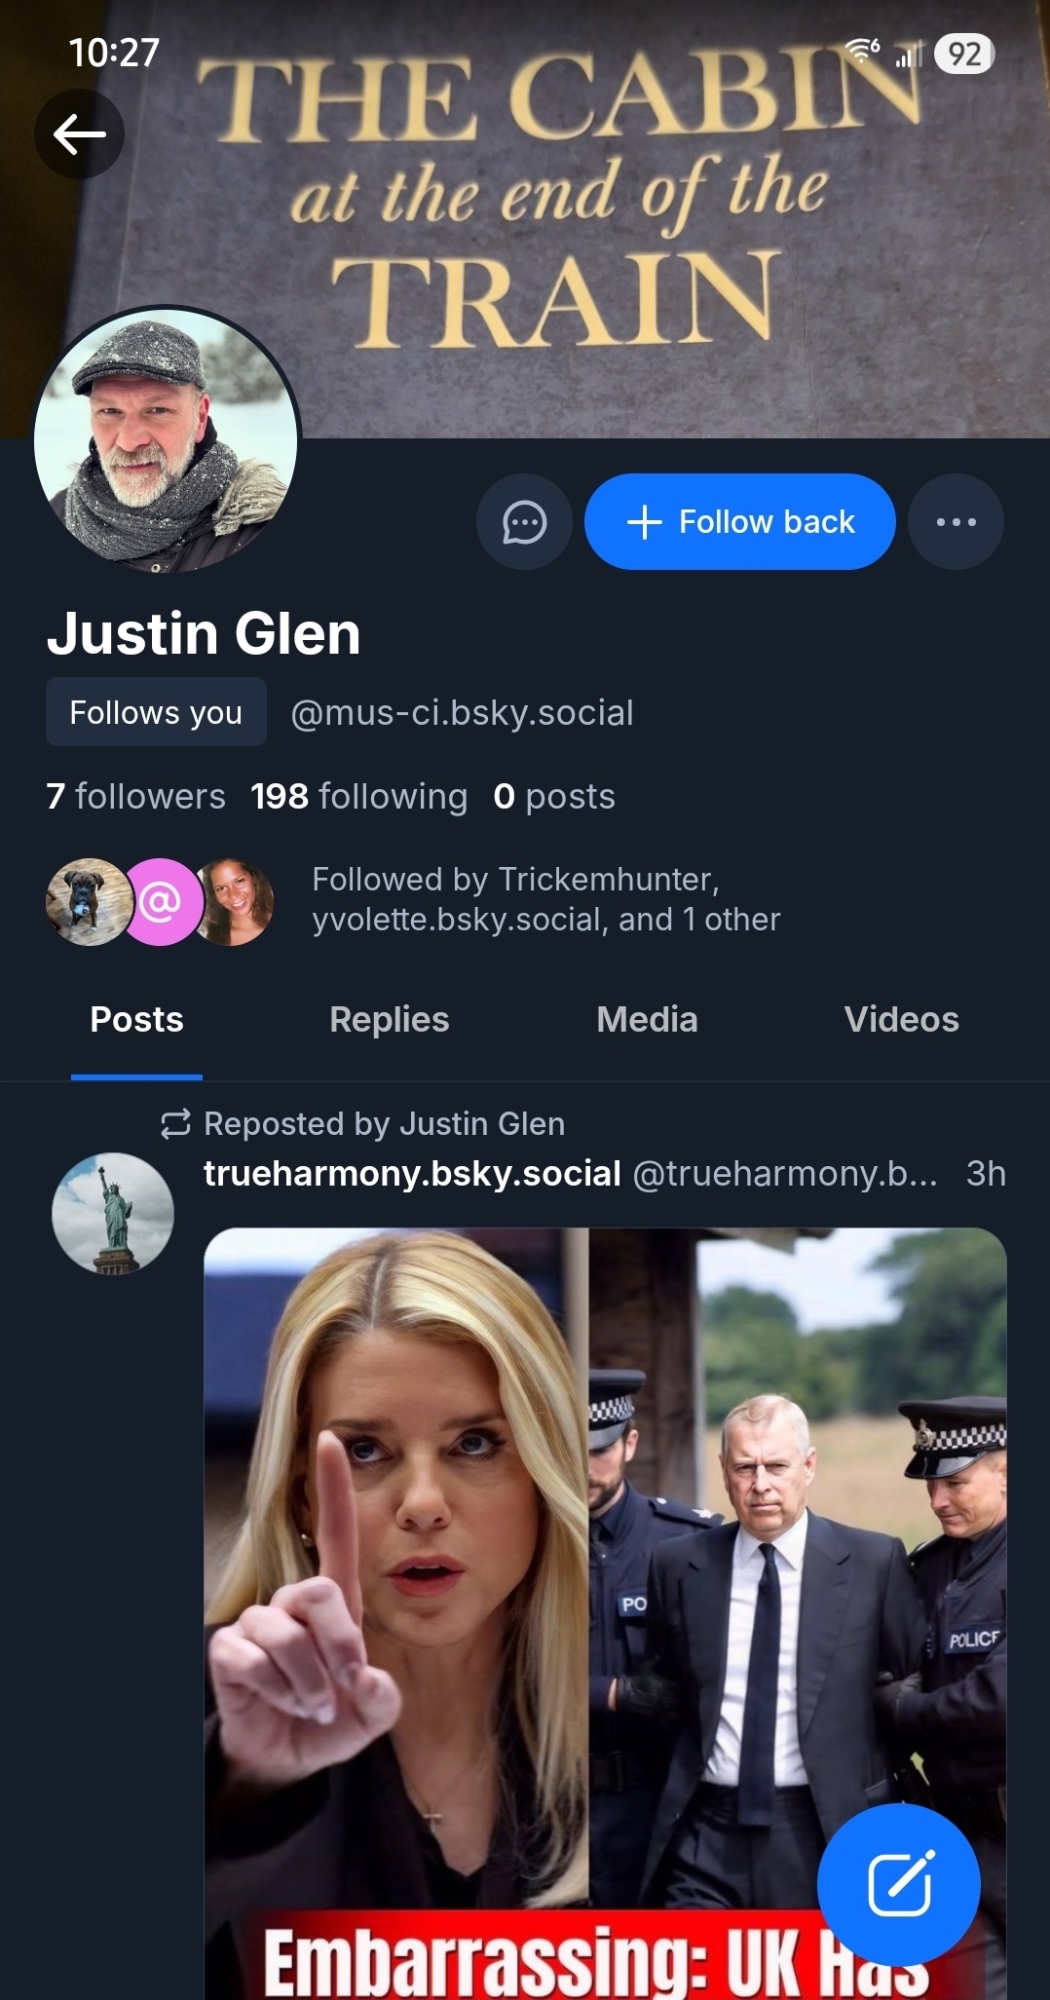
Task: Tap the pink @ follower avatar
Action: point(161,902)
